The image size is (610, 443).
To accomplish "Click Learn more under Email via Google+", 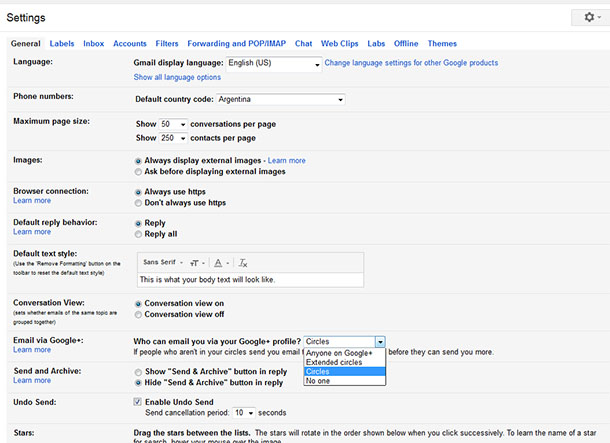I will pos(32,350).
